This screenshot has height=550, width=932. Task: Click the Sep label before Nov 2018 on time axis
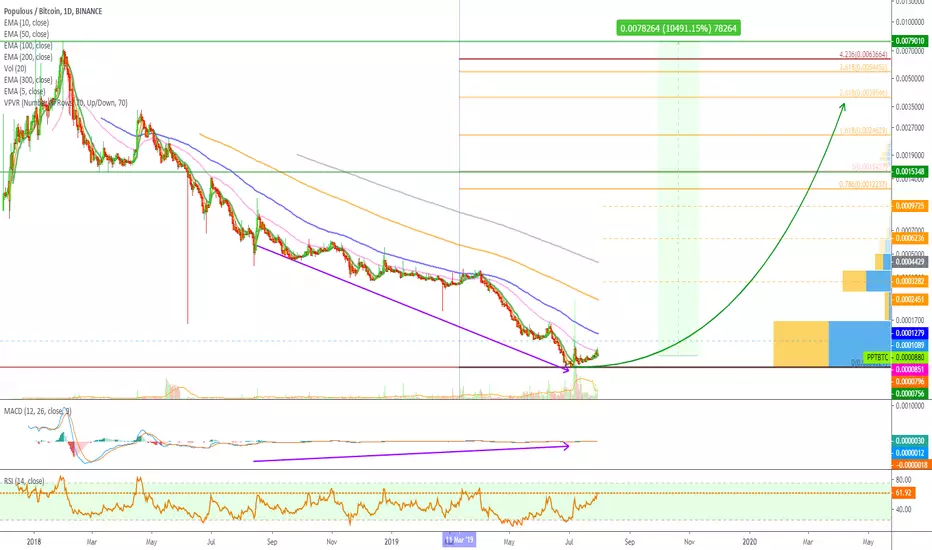tap(272, 542)
